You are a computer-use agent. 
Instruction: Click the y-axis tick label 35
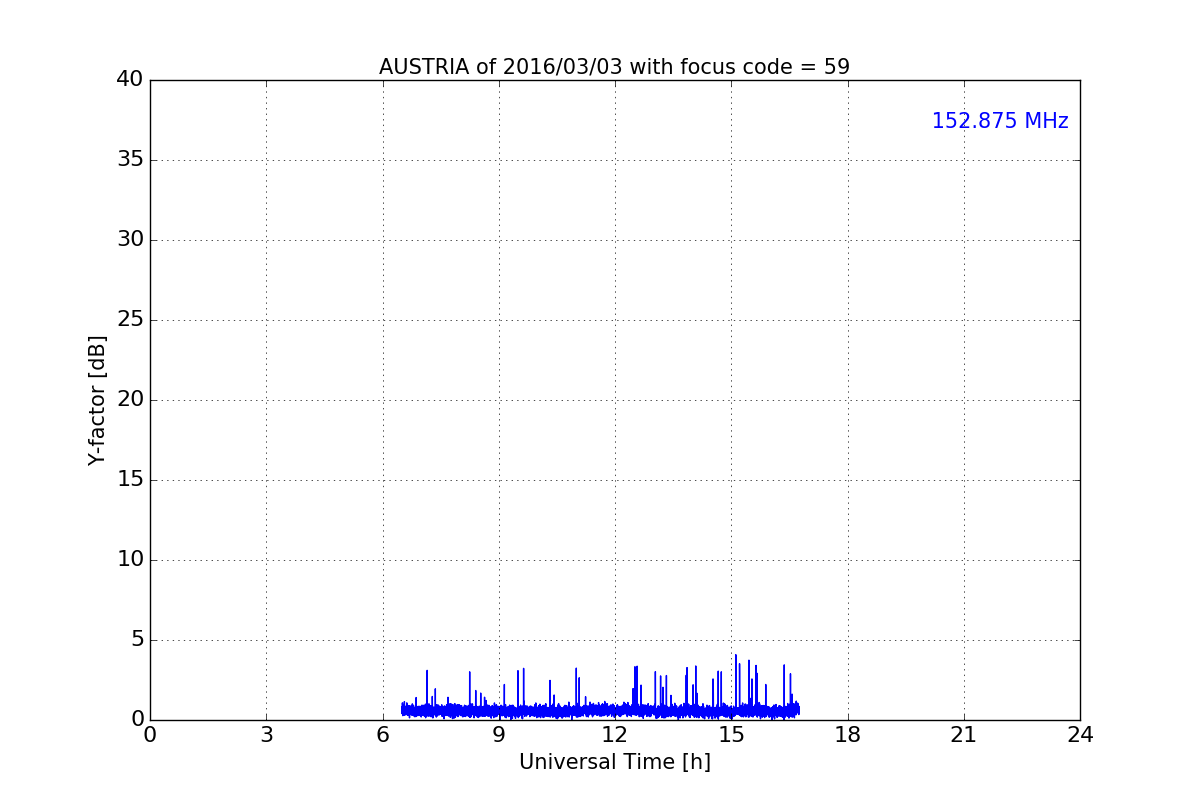[130, 160]
